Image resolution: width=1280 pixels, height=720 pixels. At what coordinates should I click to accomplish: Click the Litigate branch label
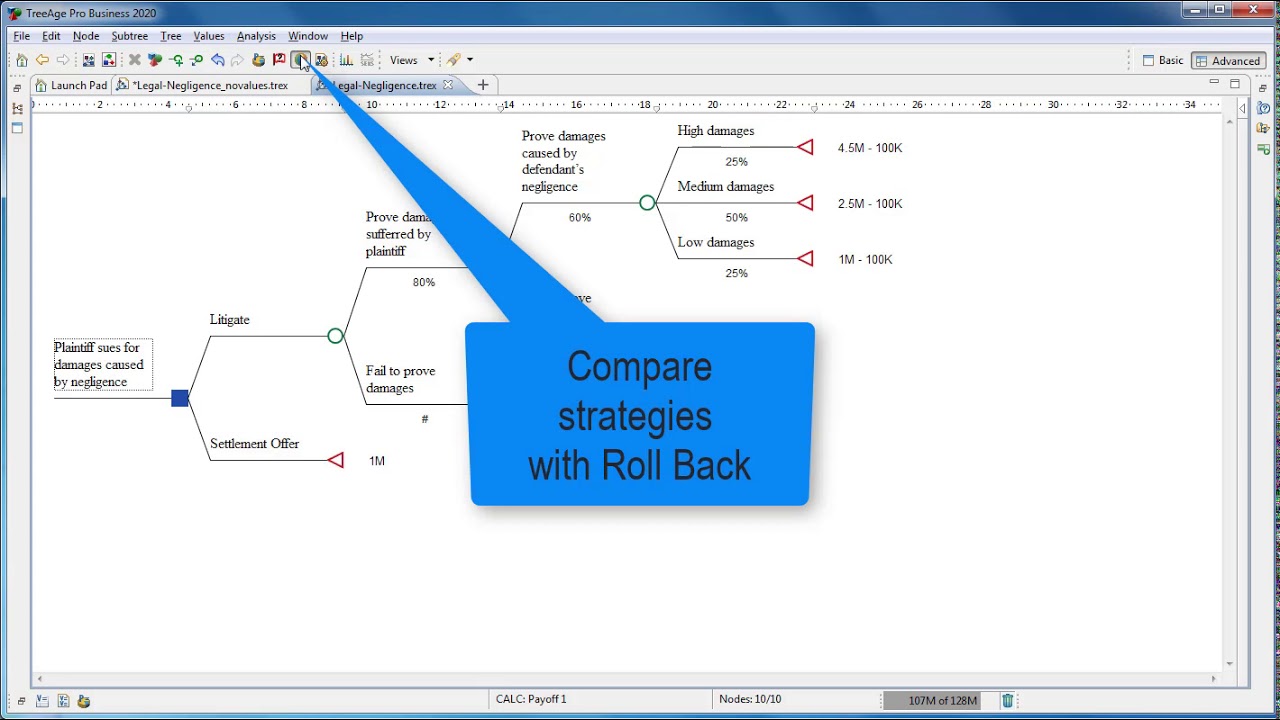(x=230, y=320)
